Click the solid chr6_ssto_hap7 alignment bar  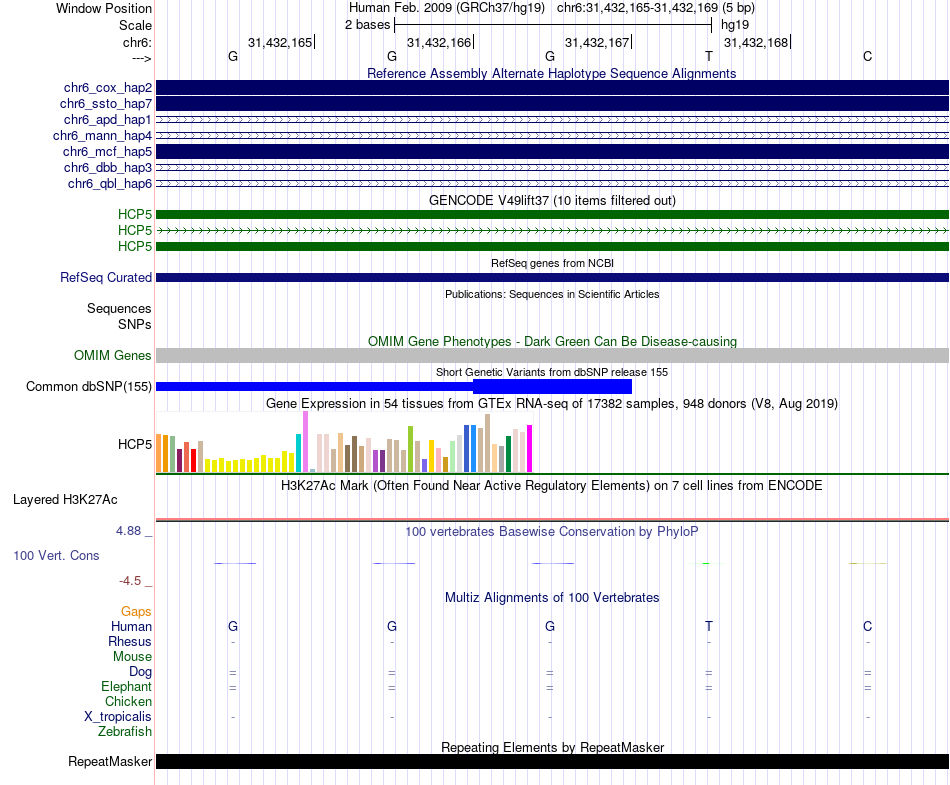[x=552, y=104]
